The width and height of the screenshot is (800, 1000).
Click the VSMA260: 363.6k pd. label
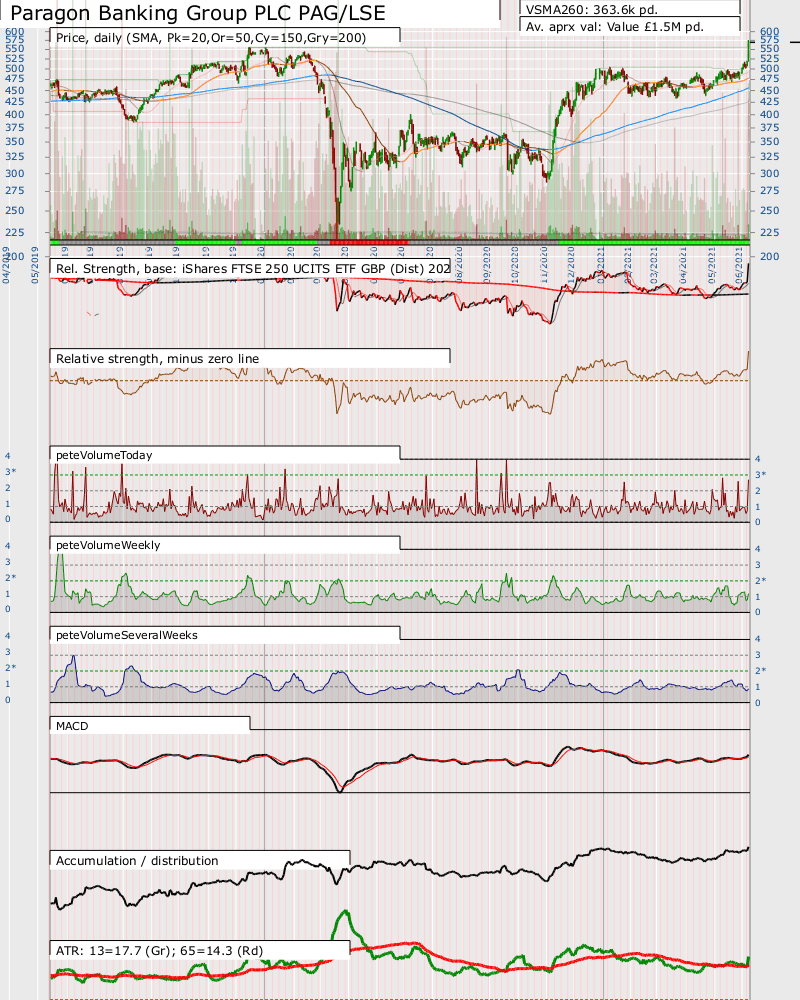pos(591,10)
